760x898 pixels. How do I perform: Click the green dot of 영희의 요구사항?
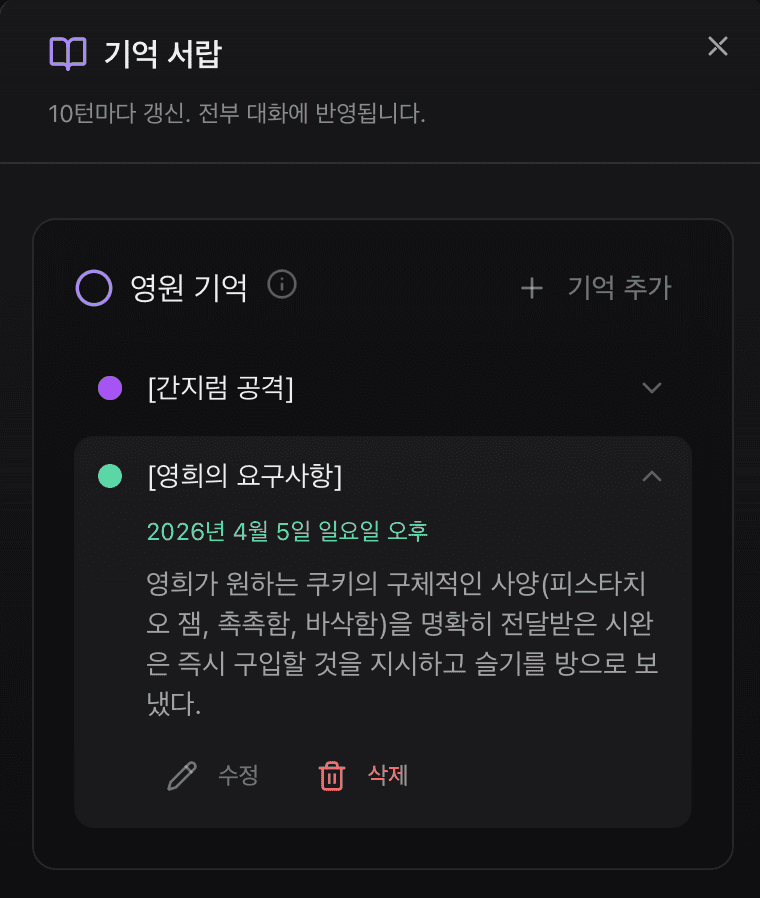110,477
